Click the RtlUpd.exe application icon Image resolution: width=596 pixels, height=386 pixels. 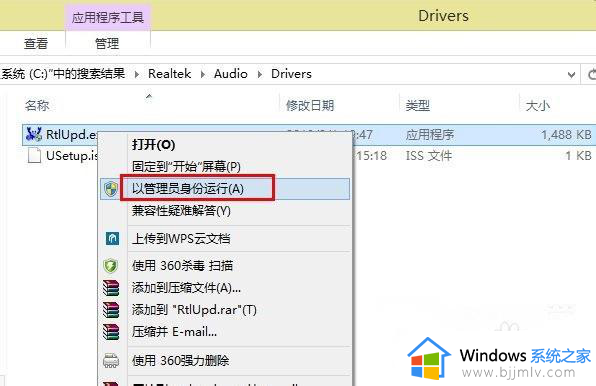(x=34, y=134)
